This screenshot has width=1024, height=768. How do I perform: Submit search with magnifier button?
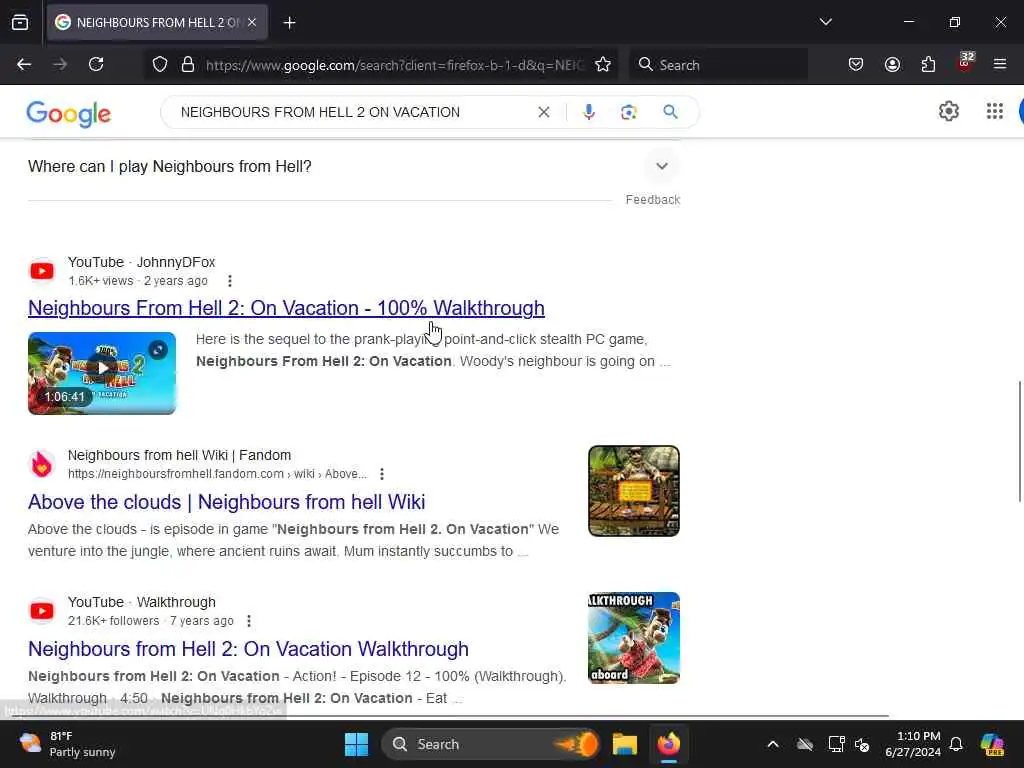[x=670, y=112]
